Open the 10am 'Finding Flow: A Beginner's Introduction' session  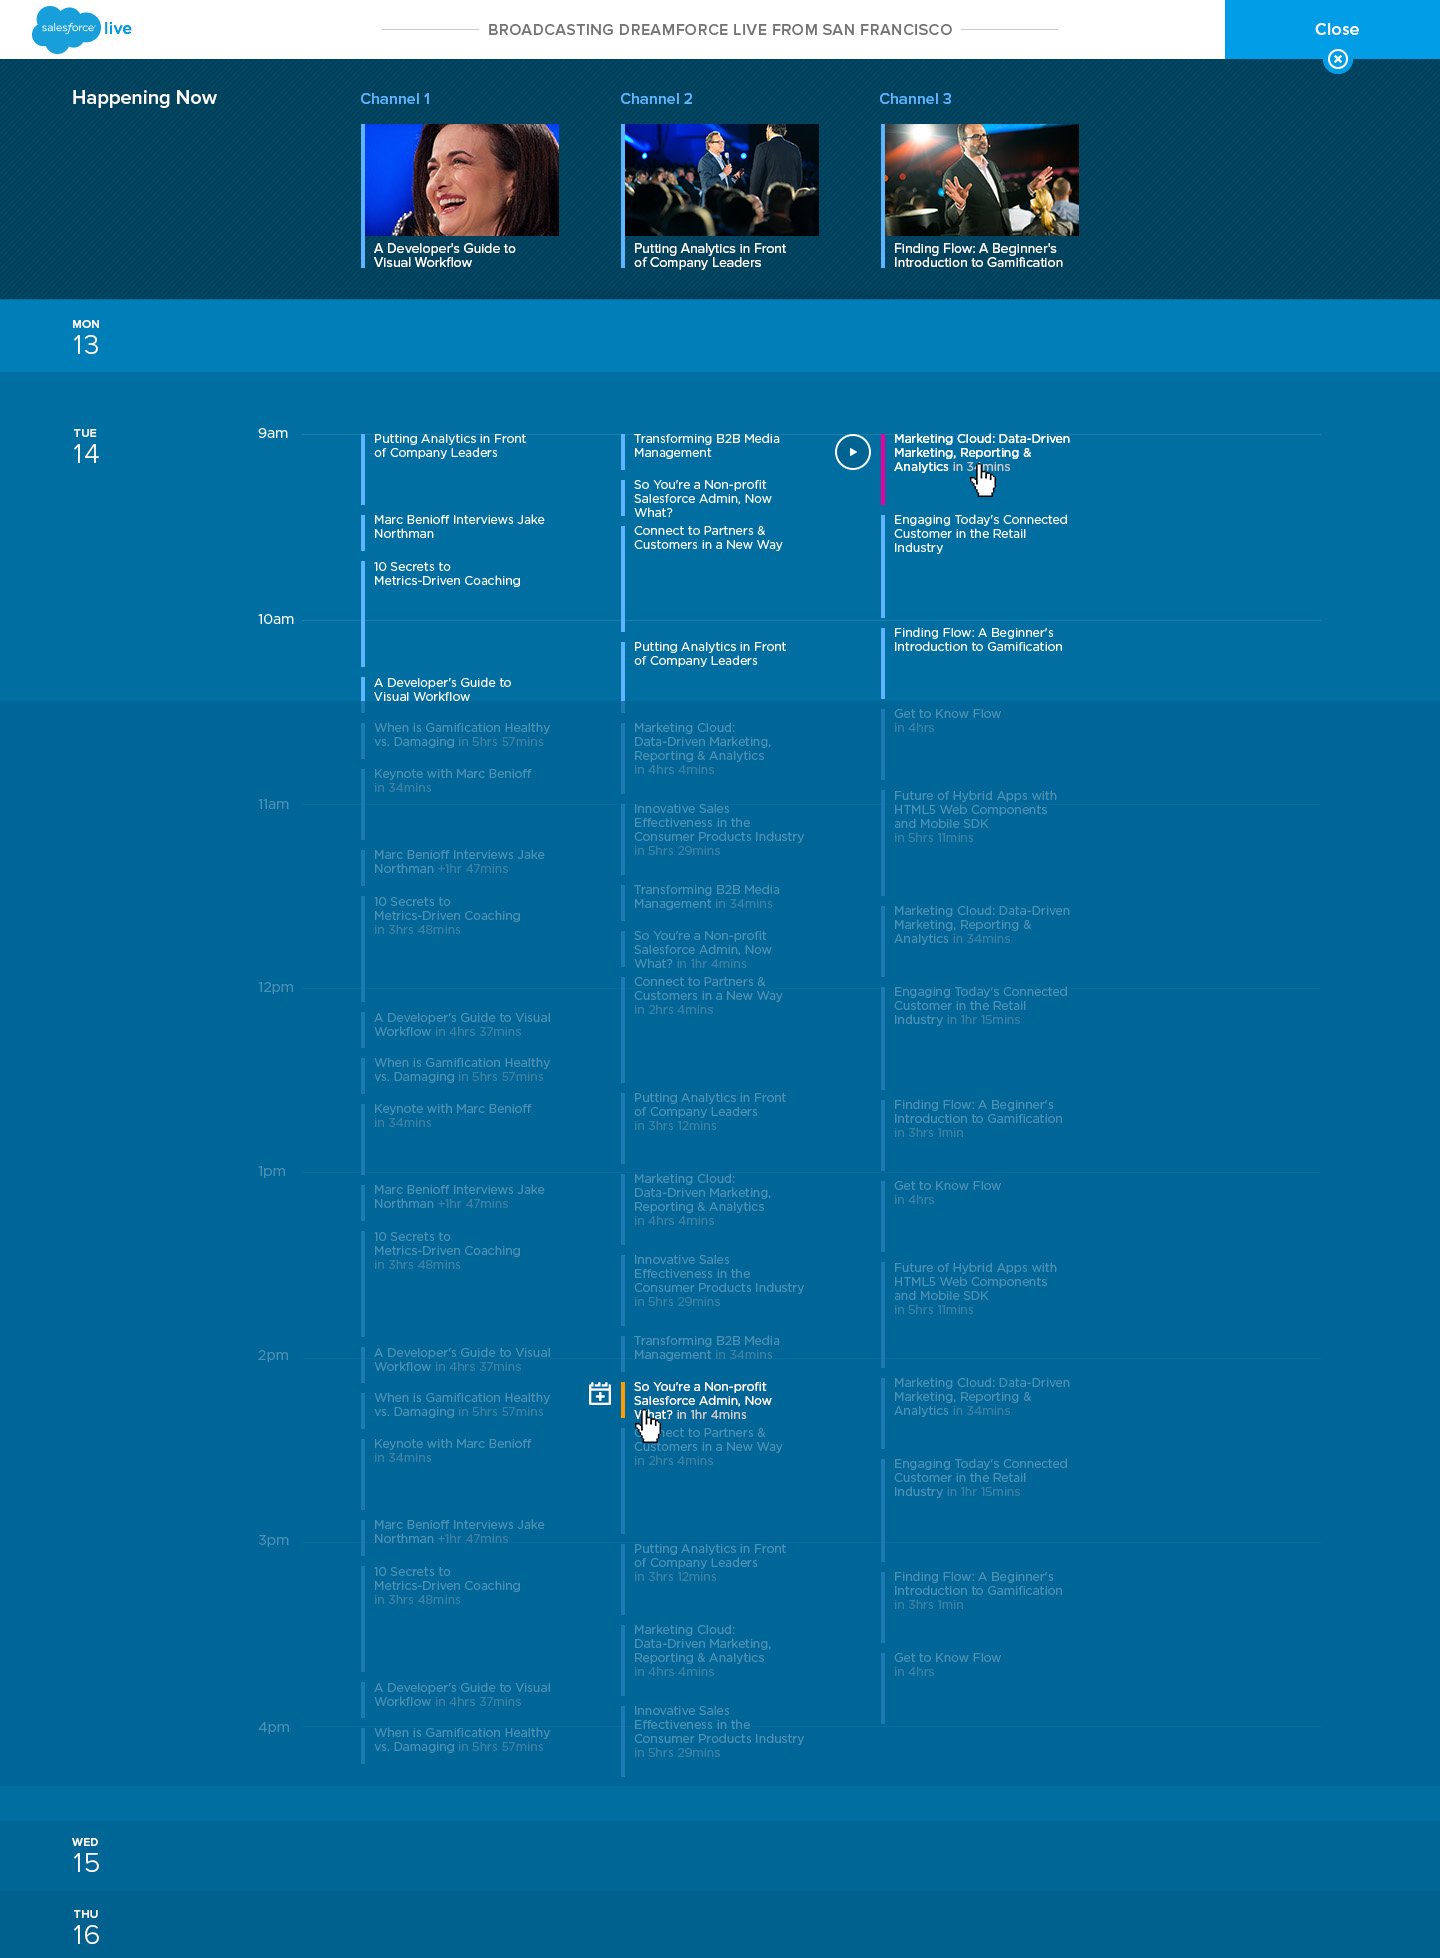(978, 640)
